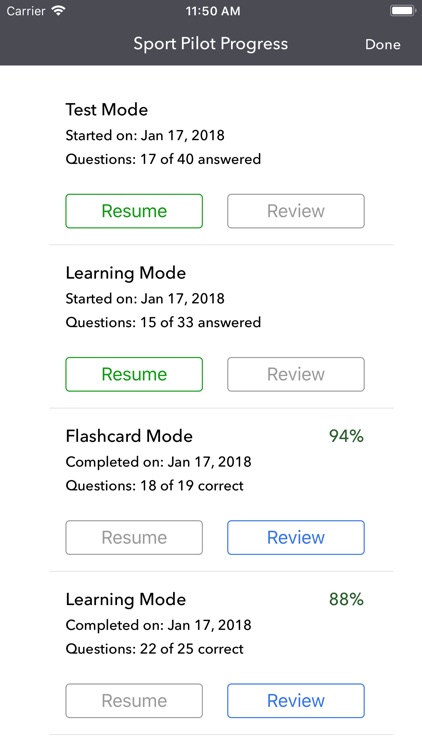Select the Wi-Fi status icon
The height and width of the screenshot is (750, 422).
pyautogui.click(x=59, y=11)
